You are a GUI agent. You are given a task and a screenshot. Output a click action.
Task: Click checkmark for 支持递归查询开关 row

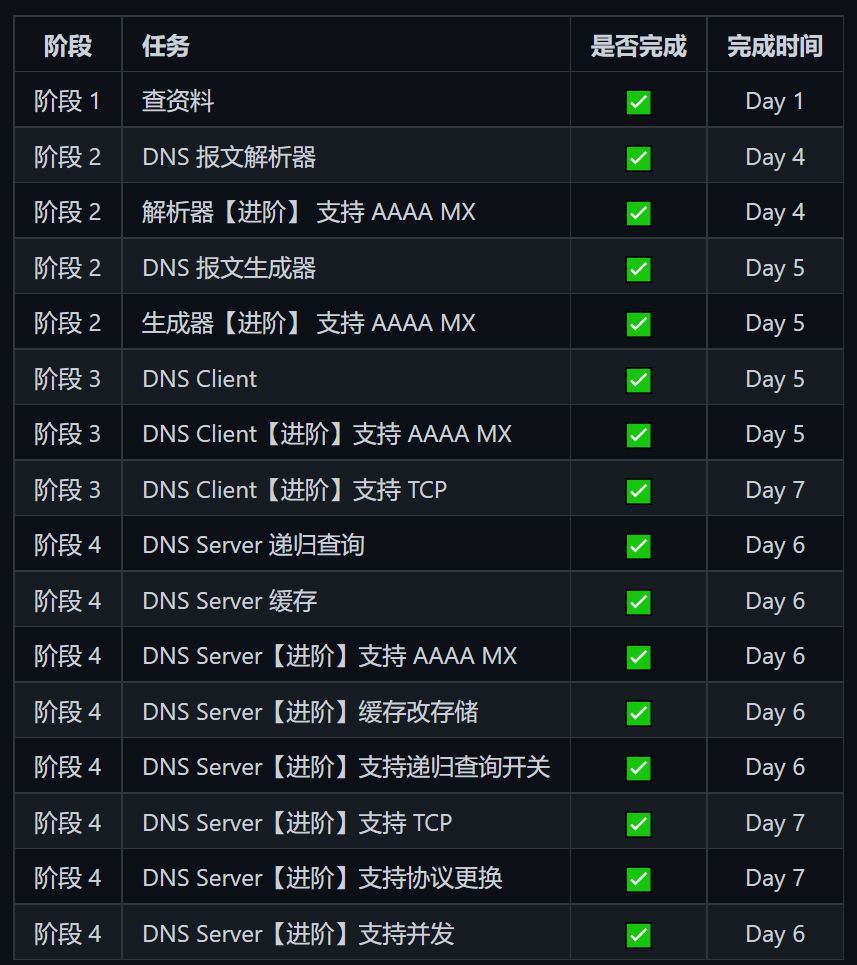pos(639,768)
